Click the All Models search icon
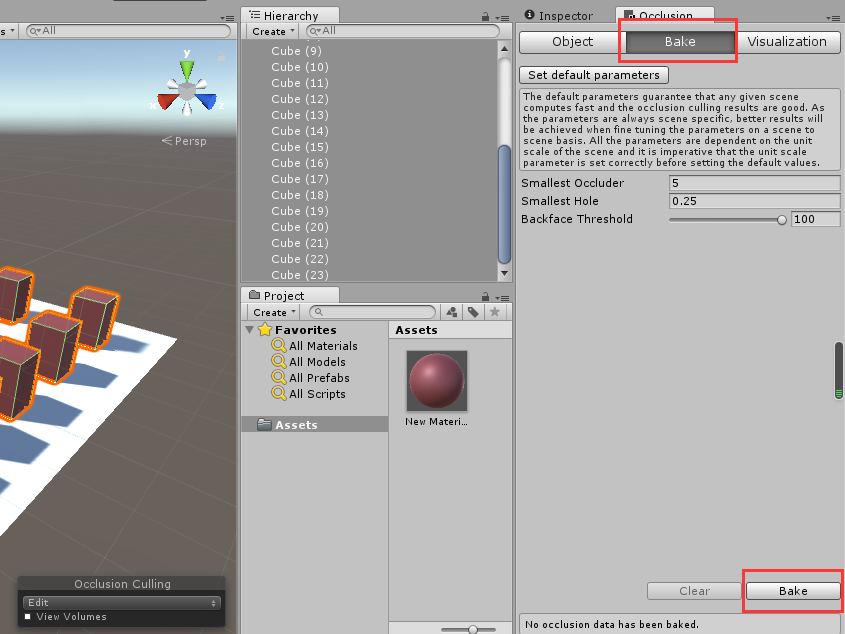The width and height of the screenshot is (845, 634). 279,361
